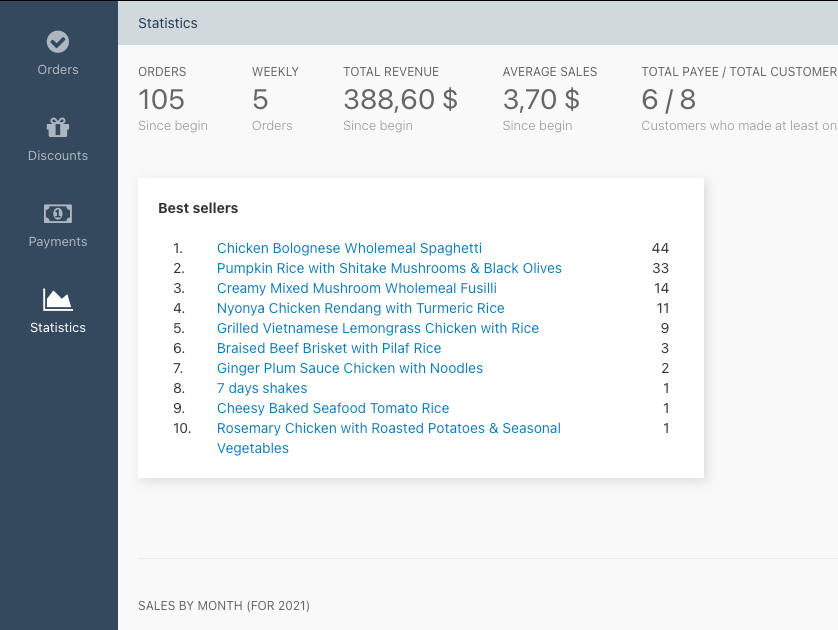This screenshot has width=838, height=630.
Task: Open Cheesy Baked Seafood Tomato Rice link
Action: tap(332, 408)
